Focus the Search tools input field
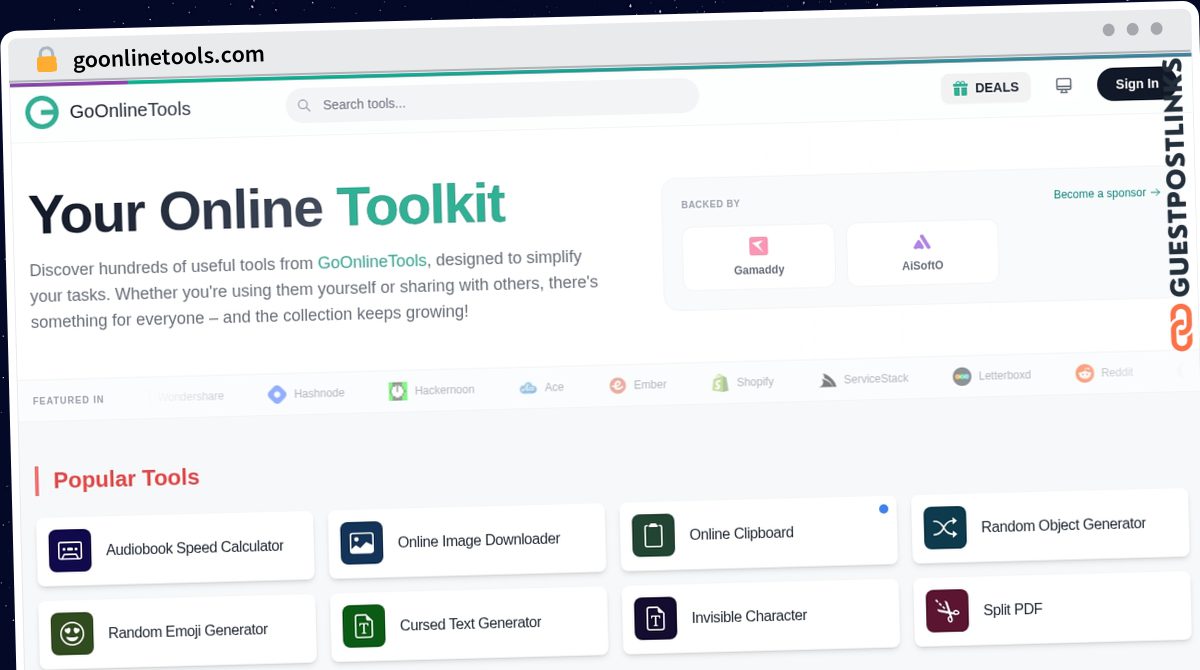 pyautogui.click(x=492, y=101)
